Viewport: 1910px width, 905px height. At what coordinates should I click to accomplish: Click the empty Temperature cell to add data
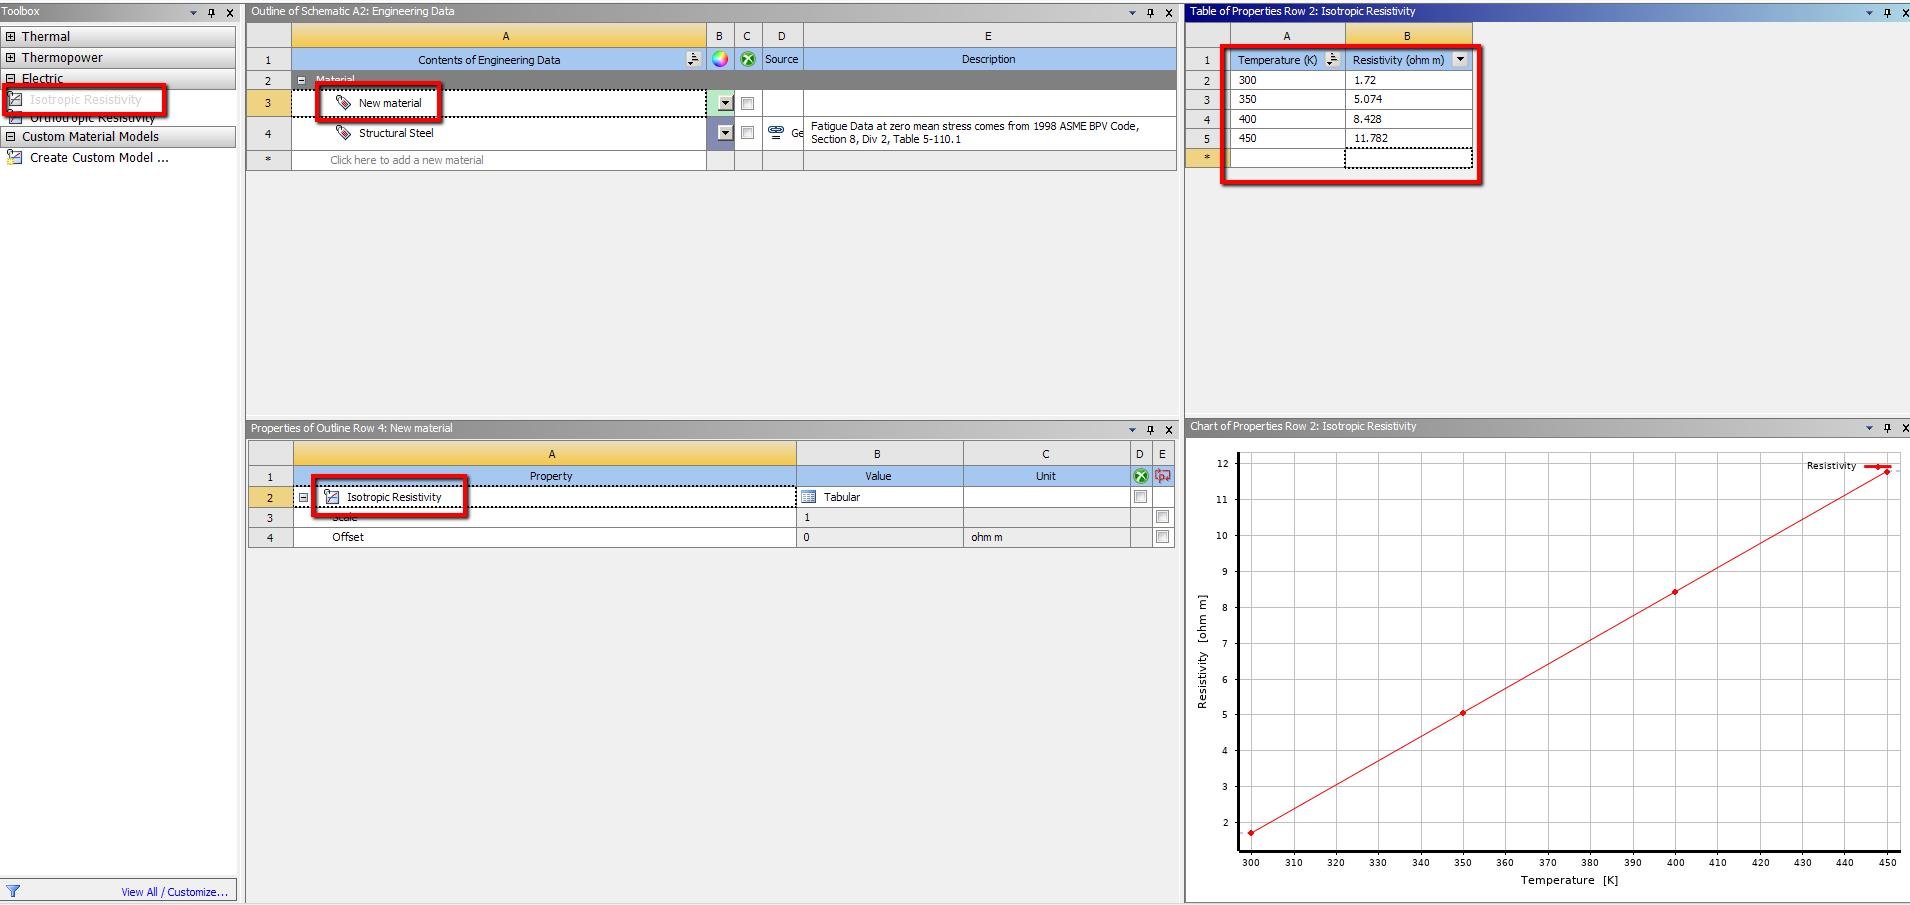tap(1287, 157)
